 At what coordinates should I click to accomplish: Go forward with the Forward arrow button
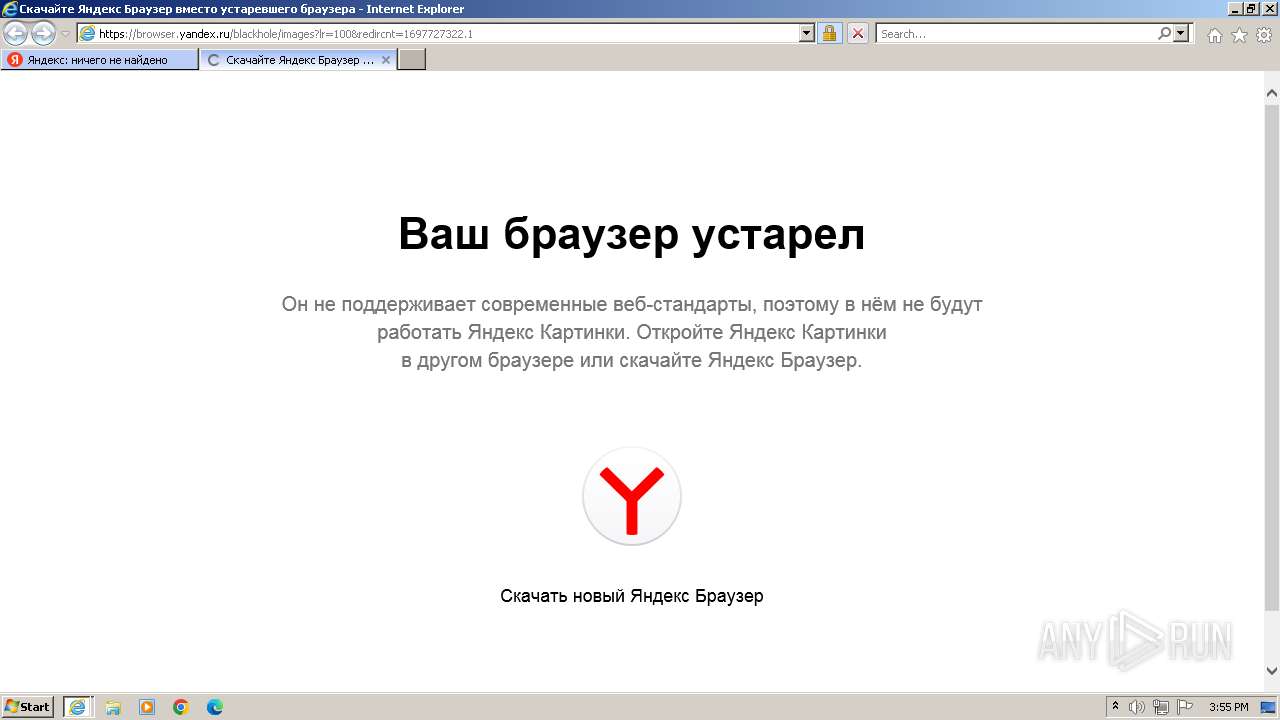pos(43,33)
